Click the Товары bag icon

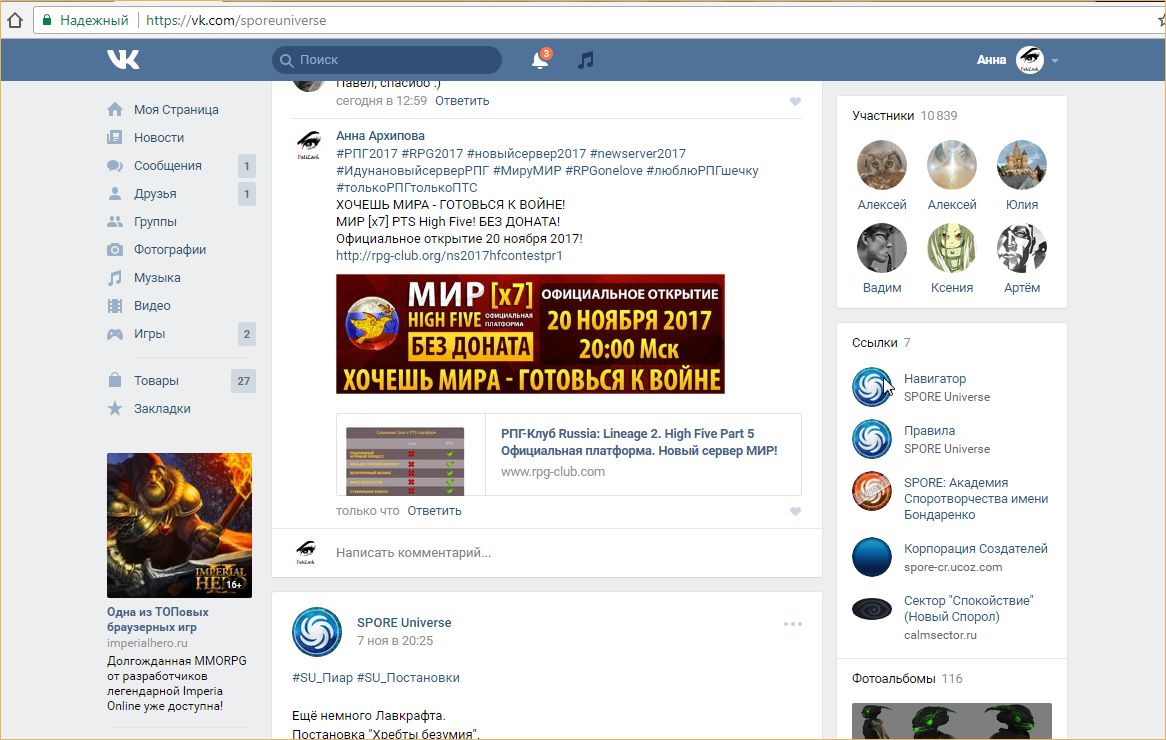click(116, 381)
